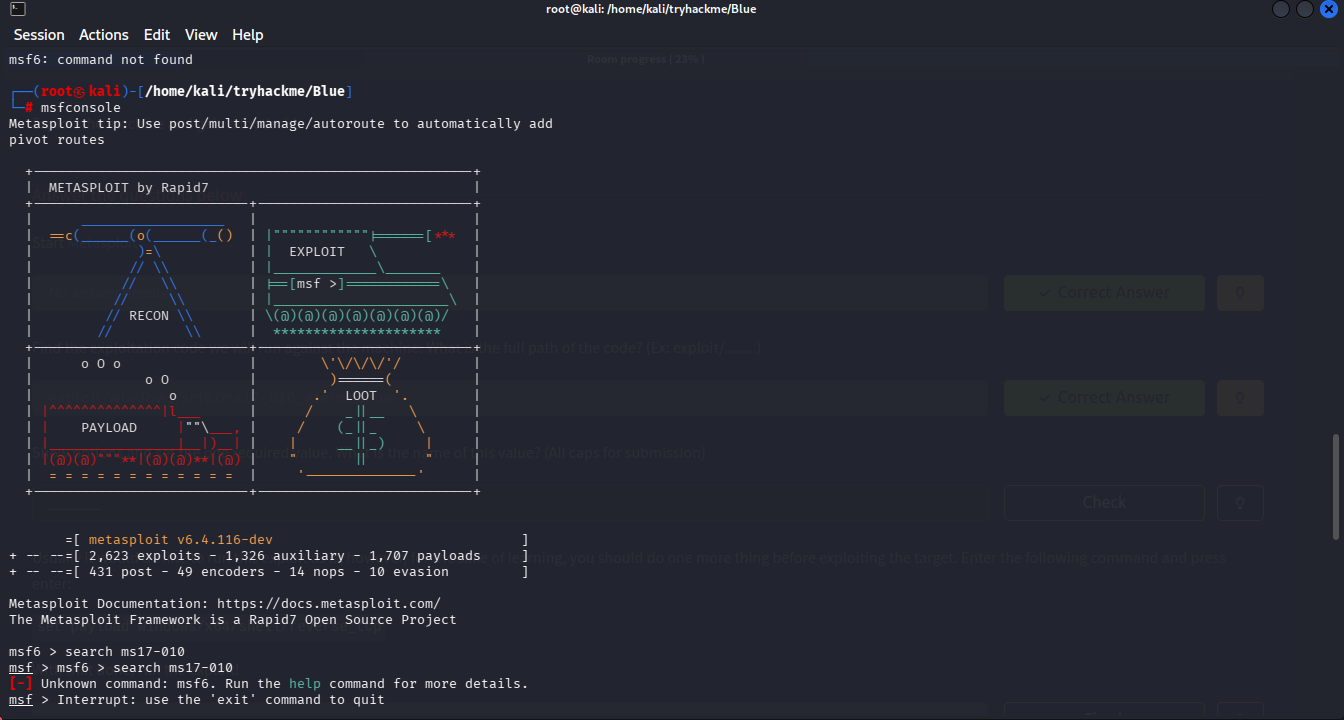Click 'metasploit v6.4.116-dev' version text
1344x720 pixels.
(181, 540)
